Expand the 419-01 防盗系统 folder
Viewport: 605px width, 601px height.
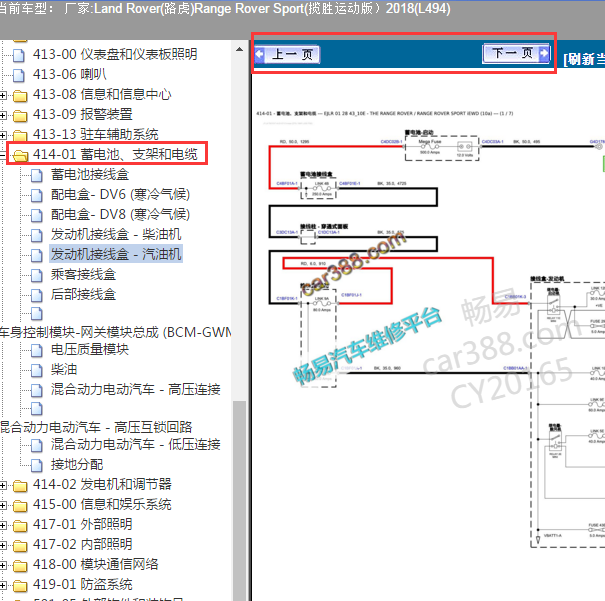point(3,586)
